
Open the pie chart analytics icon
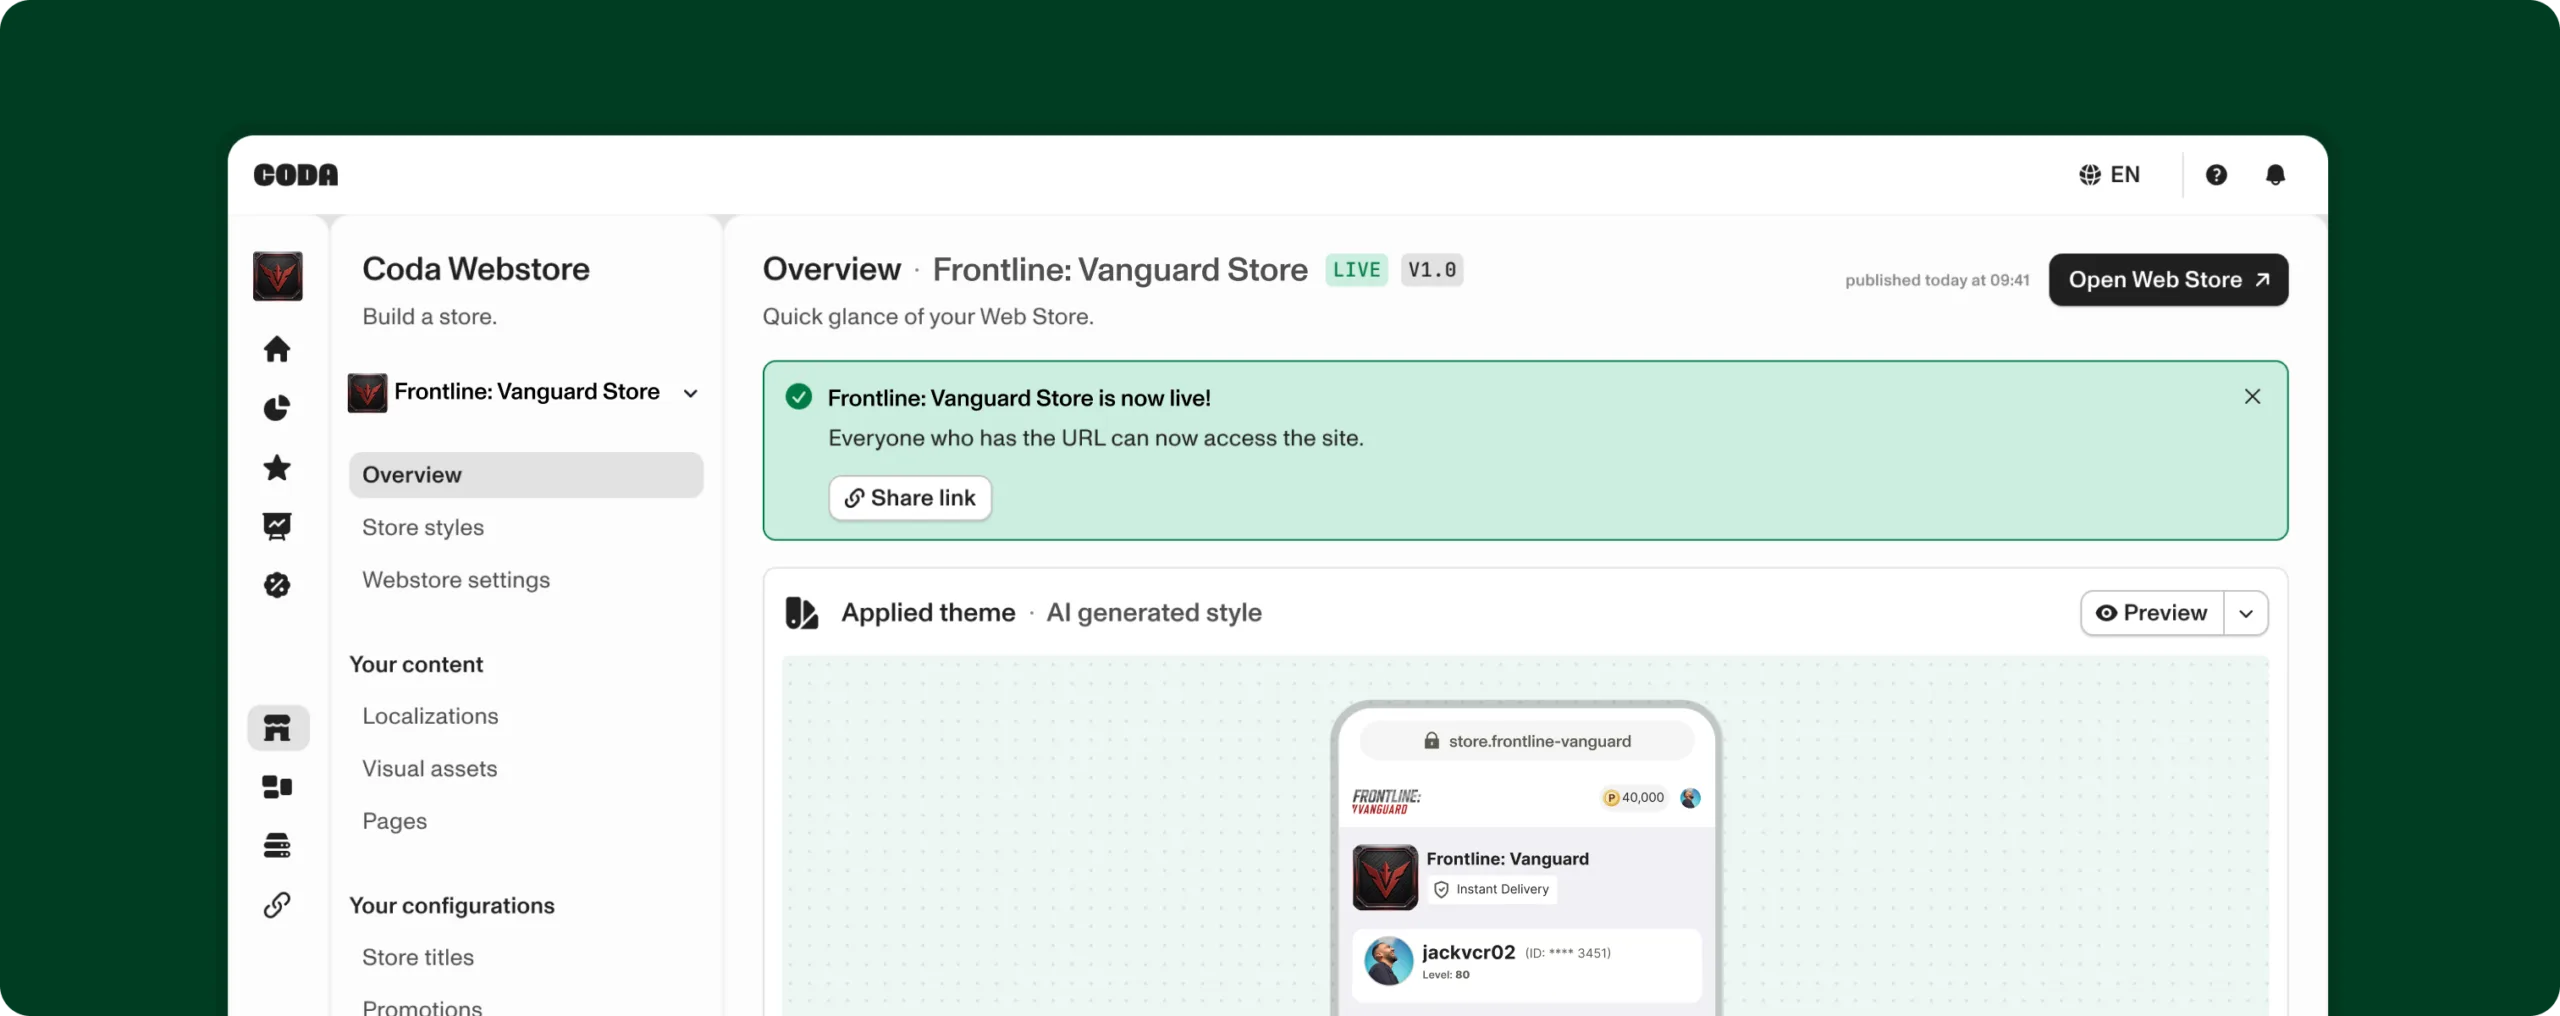click(x=277, y=408)
